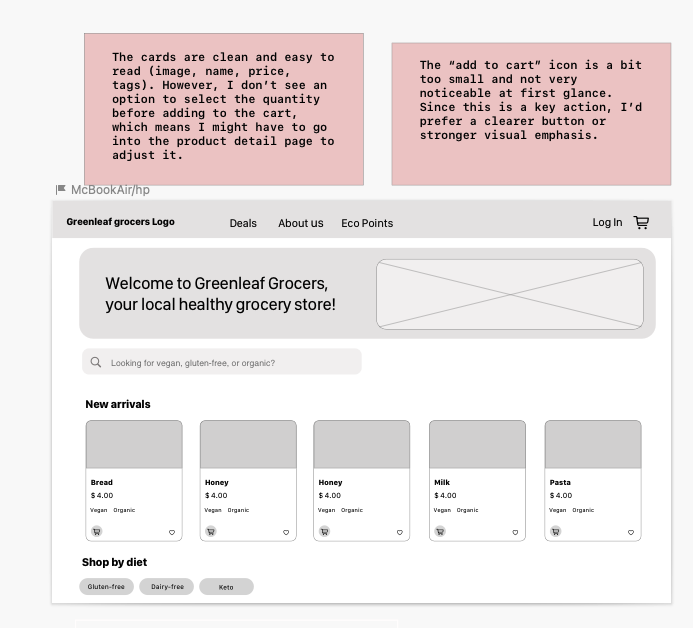Open the Deals menu item
The width and height of the screenshot is (693, 628).
(243, 223)
